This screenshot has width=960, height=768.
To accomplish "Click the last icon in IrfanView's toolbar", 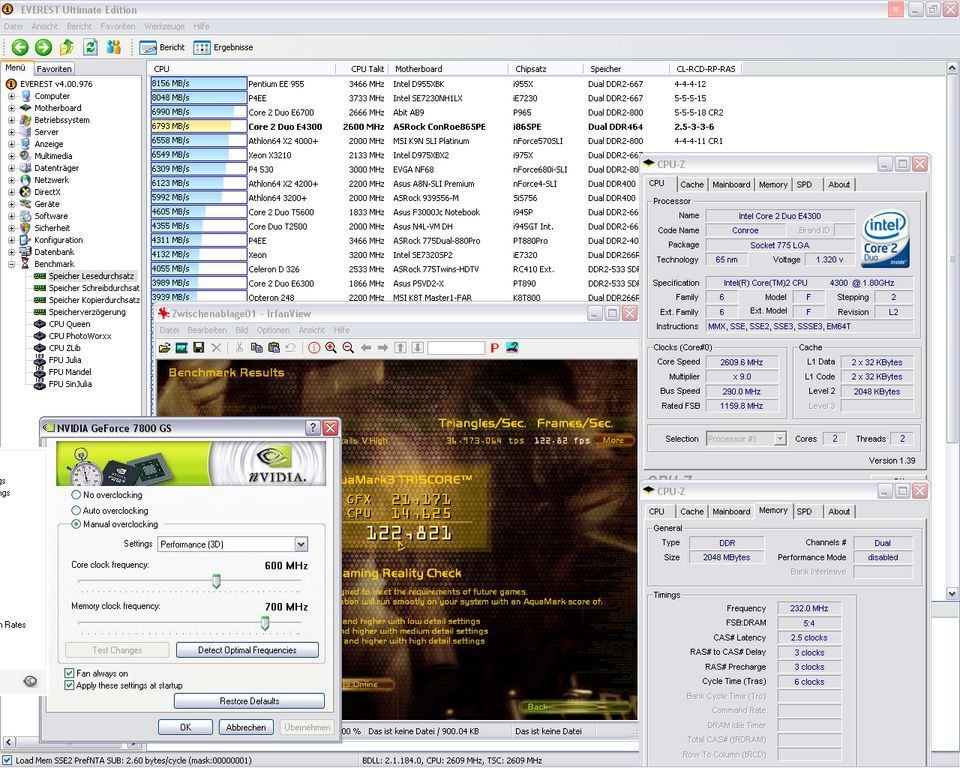I will click(x=512, y=348).
